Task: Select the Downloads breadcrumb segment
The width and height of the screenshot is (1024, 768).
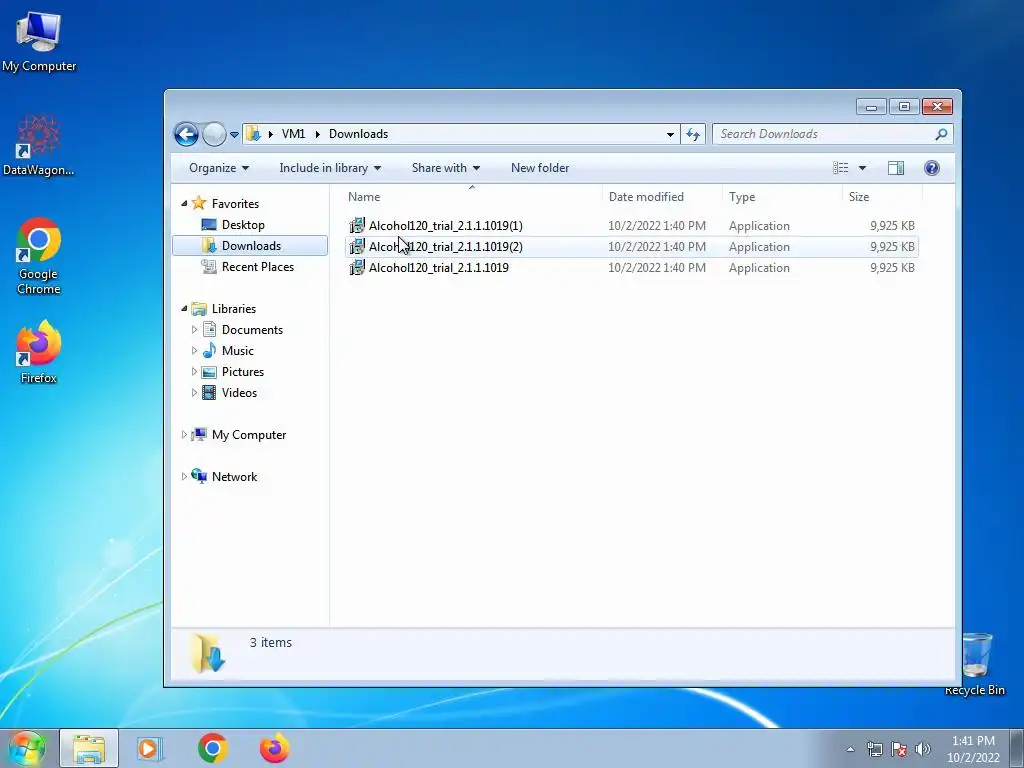Action: coord(359,134)
